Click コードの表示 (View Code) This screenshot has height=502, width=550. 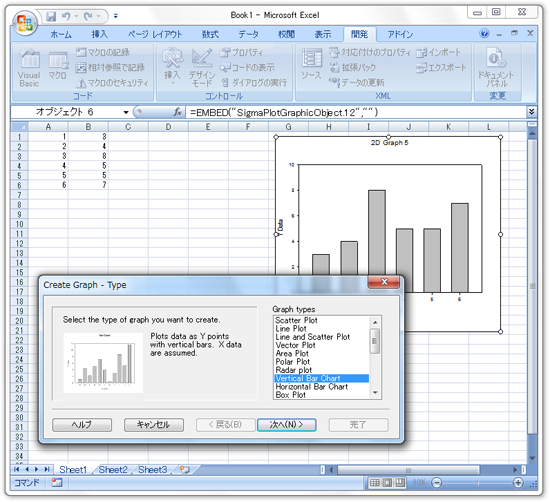pyautogui.click(x=247, y=67)
